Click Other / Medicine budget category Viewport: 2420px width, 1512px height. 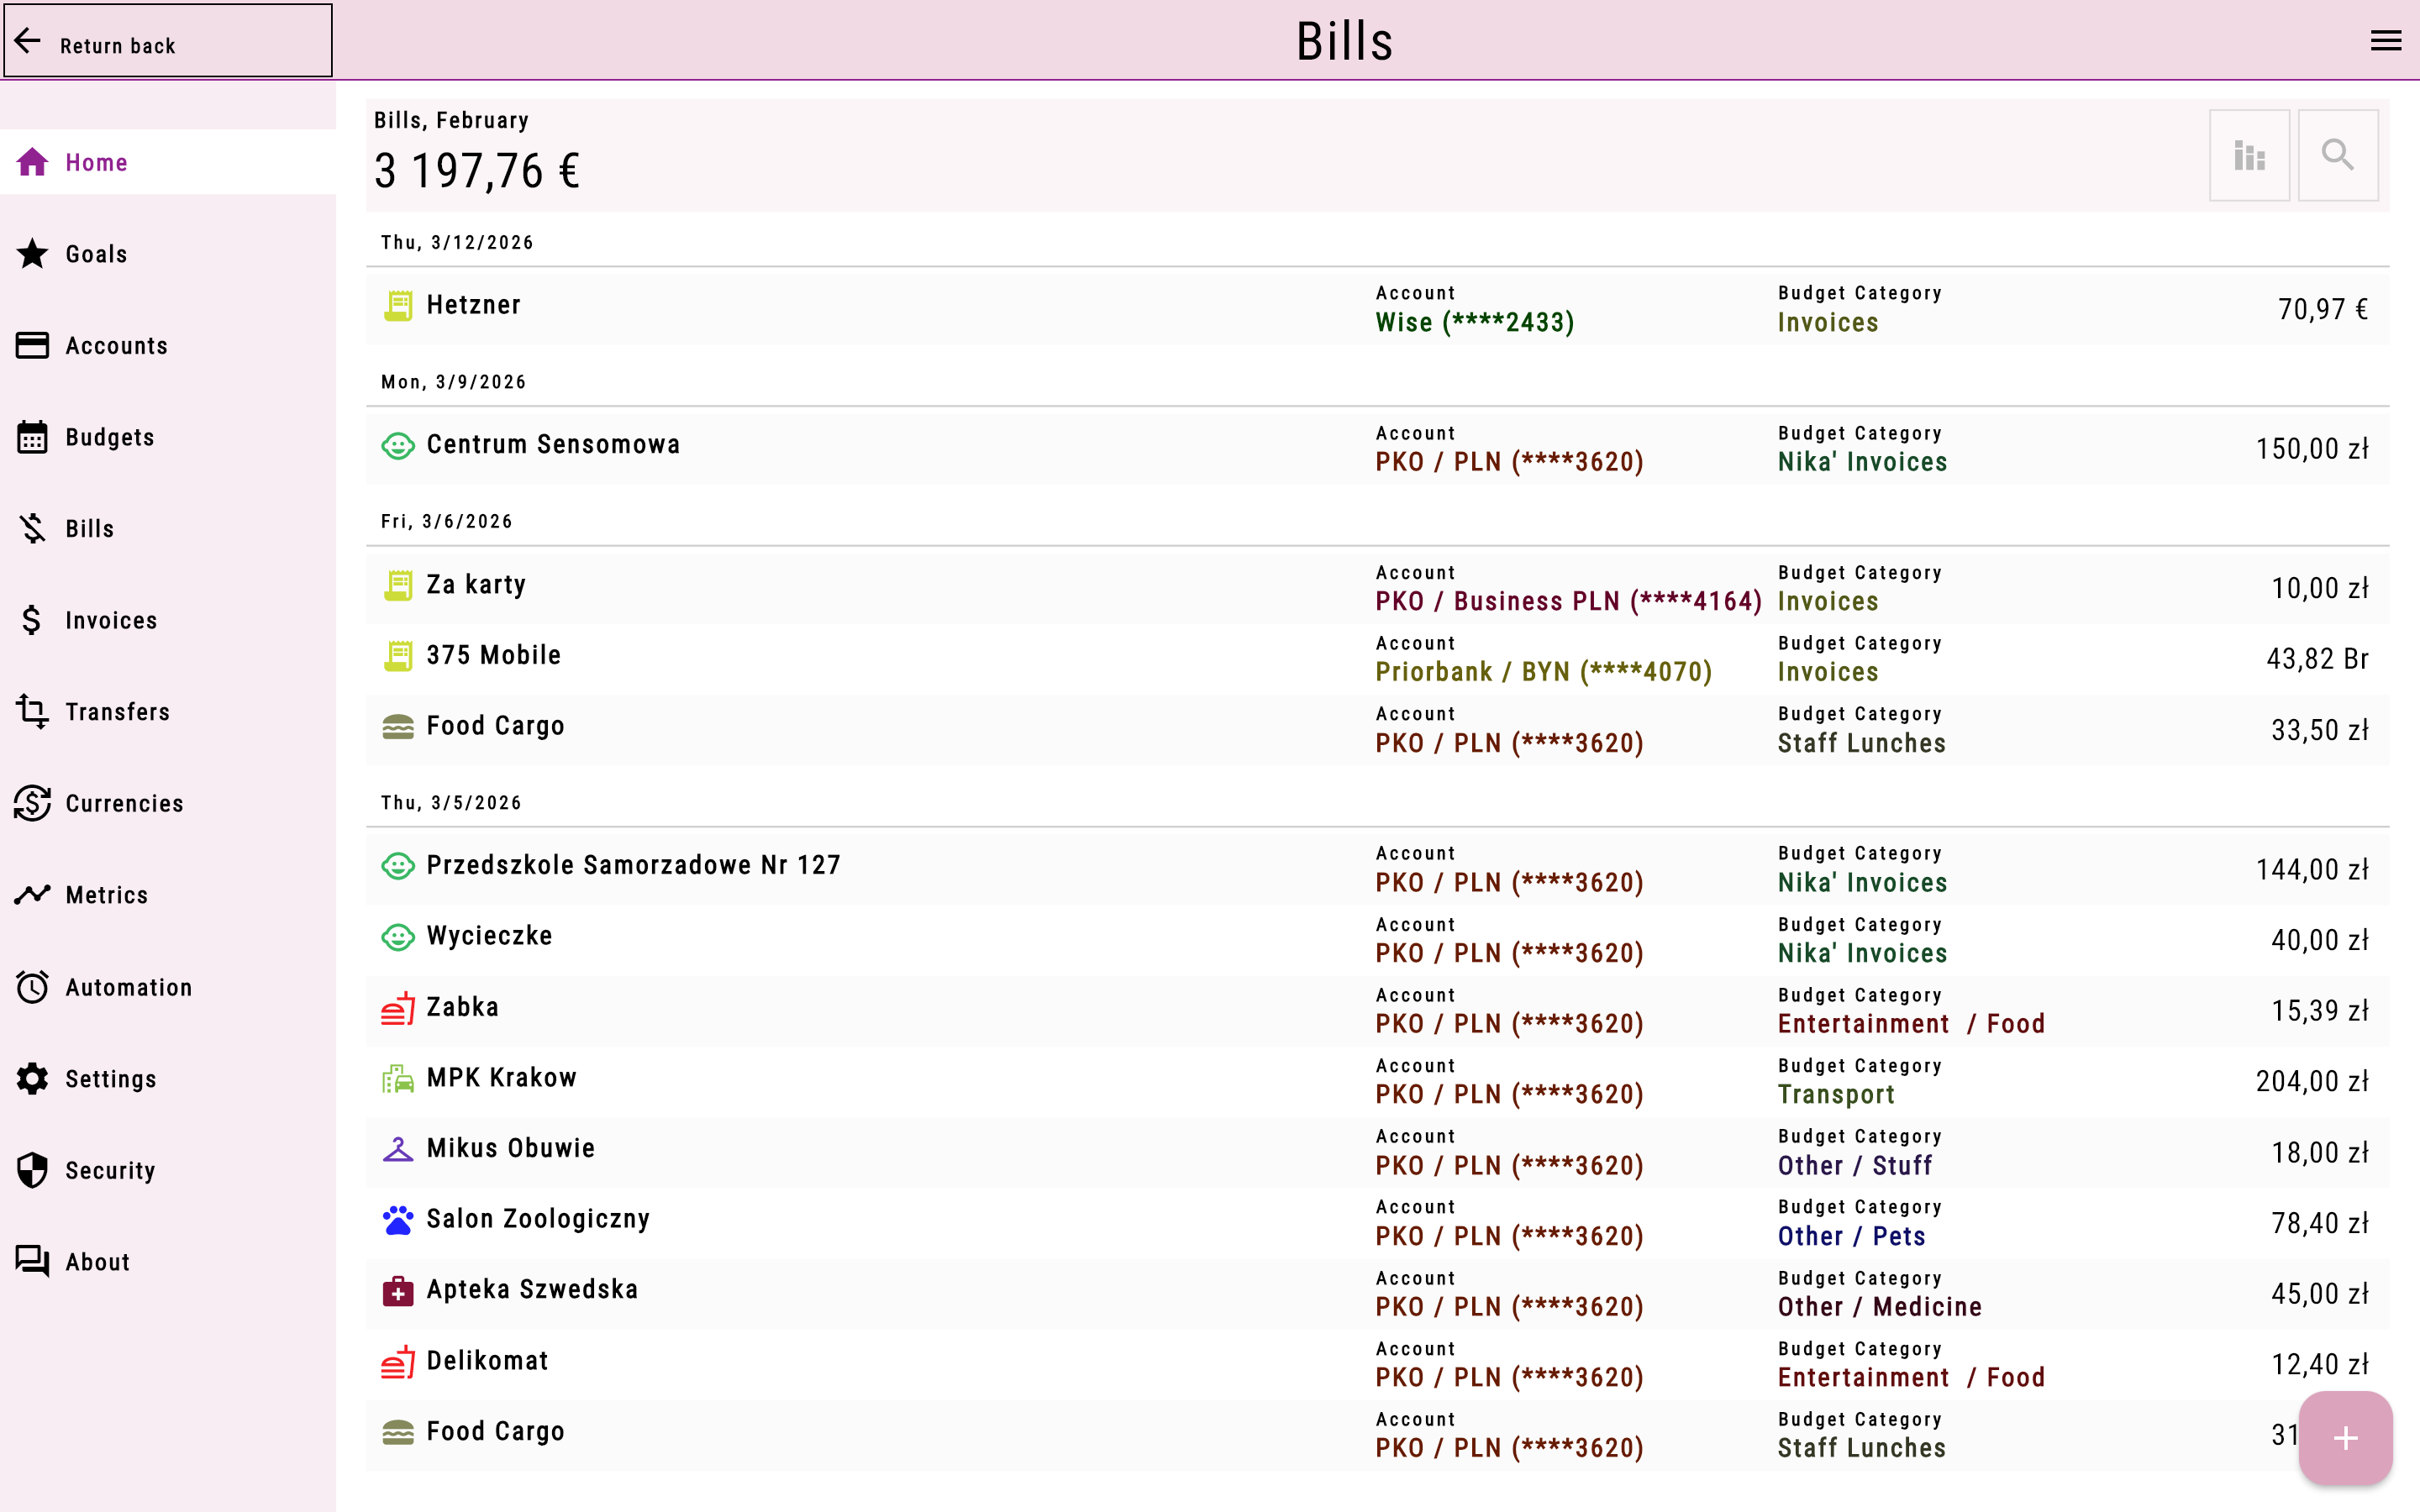click(1879, 1307)
